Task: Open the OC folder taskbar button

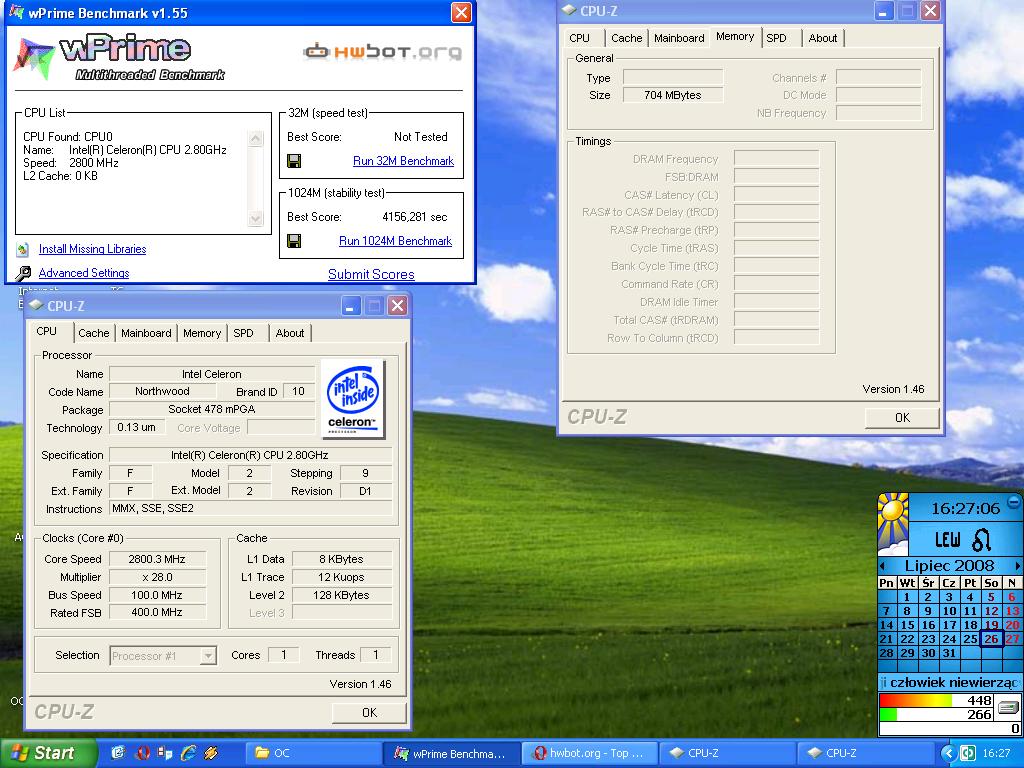Action: point(313,753)
